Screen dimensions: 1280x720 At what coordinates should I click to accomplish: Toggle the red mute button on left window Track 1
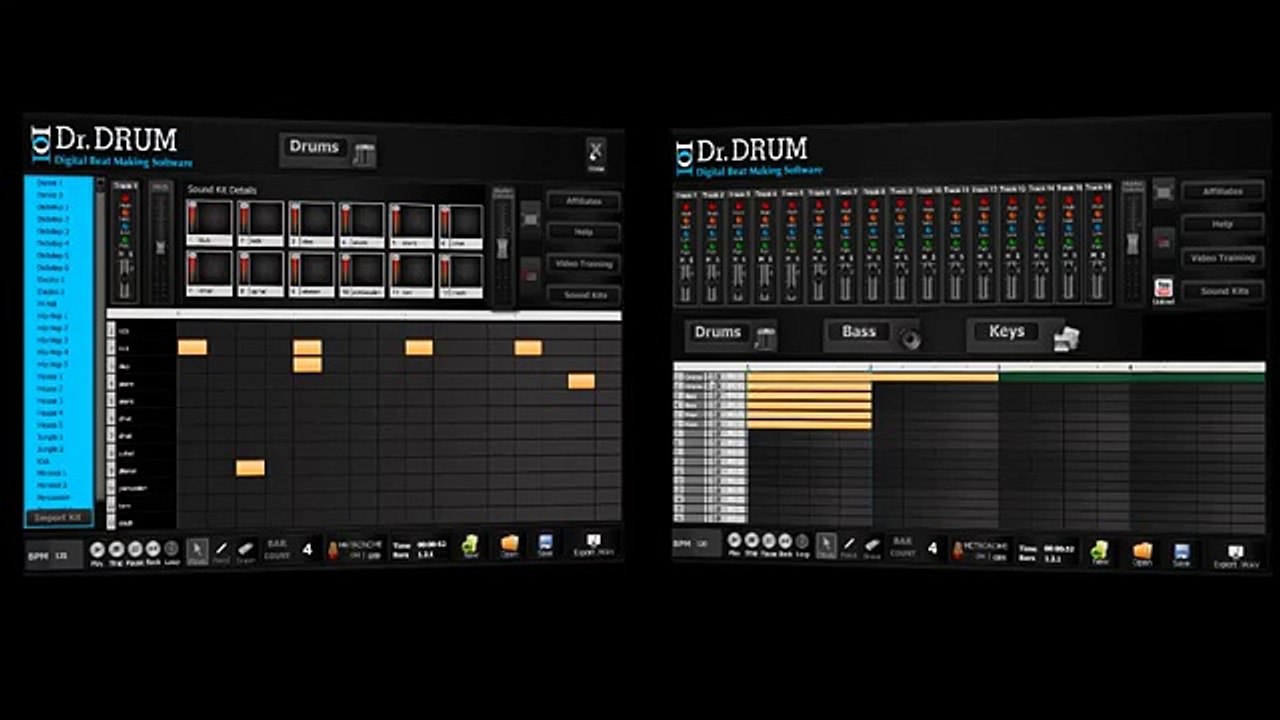125,197
